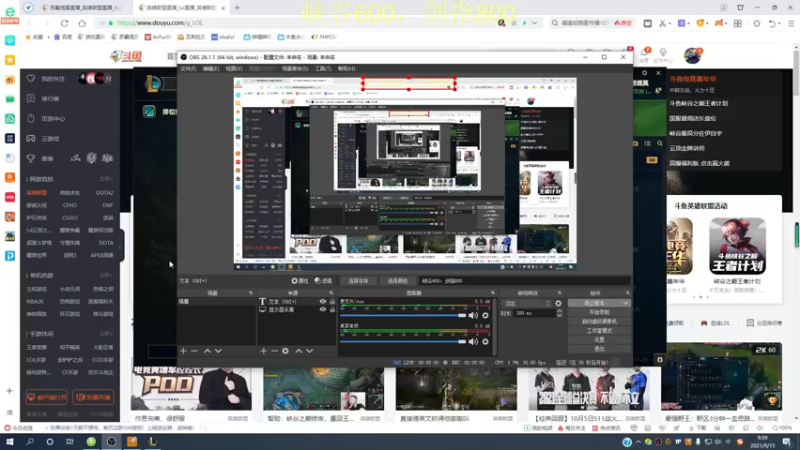This screenshot has height=450, width=800.
Task: Click Select Font button in OBS toolbar
Action: coord(358,281)
